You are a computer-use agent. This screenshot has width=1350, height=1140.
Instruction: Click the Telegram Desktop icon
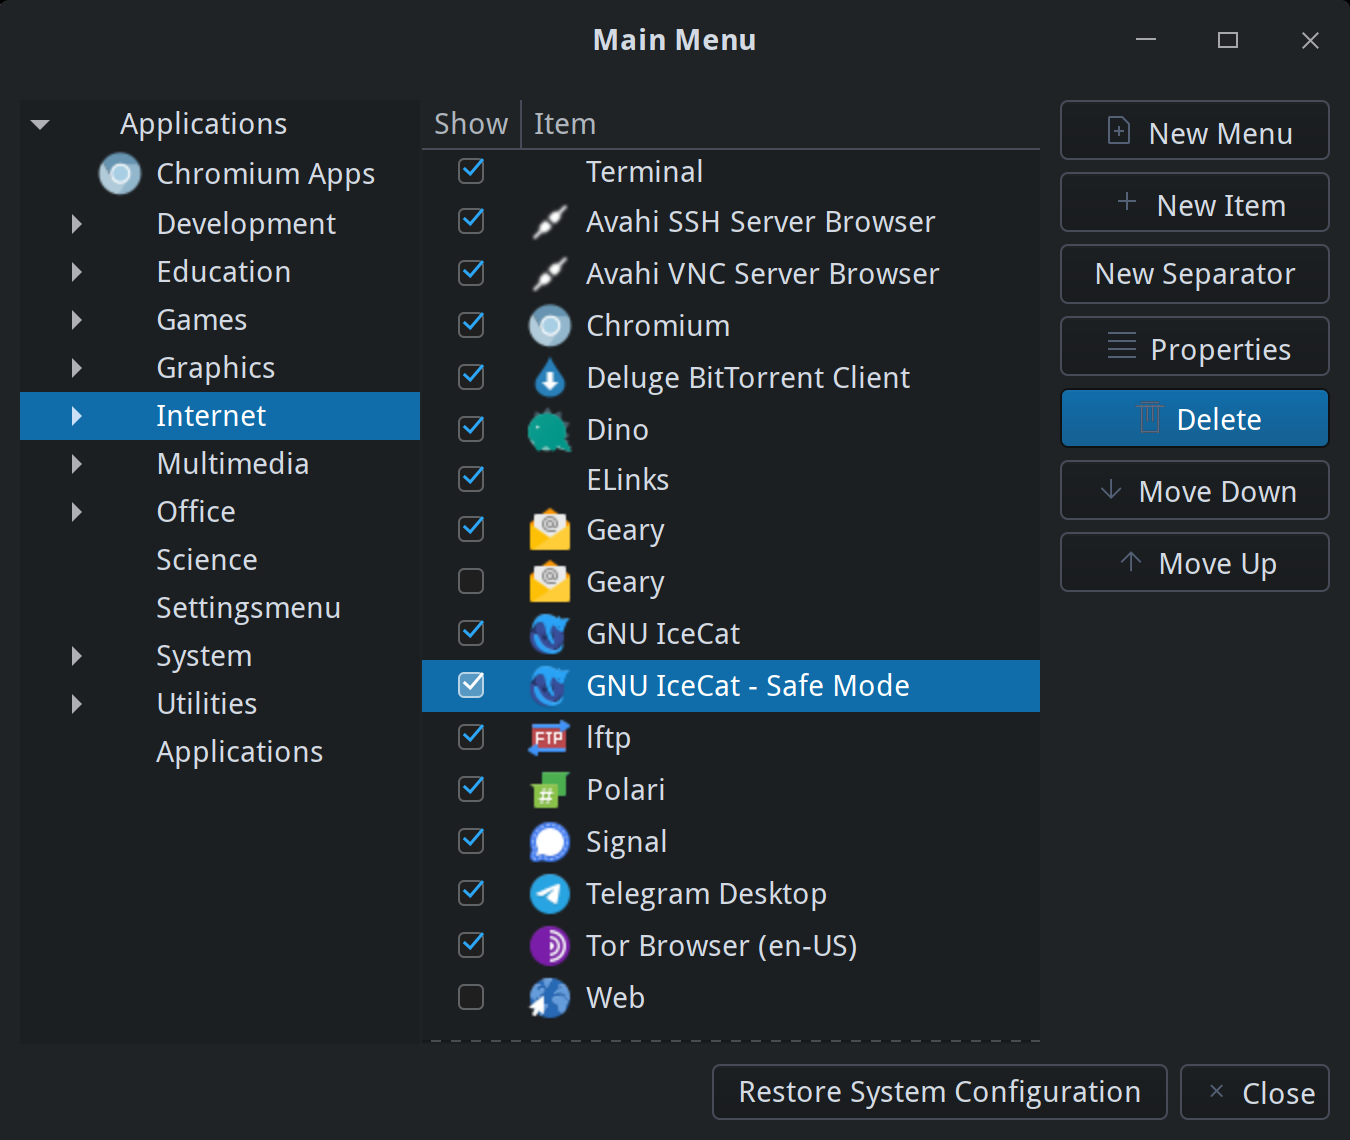[x=549, y=894]
